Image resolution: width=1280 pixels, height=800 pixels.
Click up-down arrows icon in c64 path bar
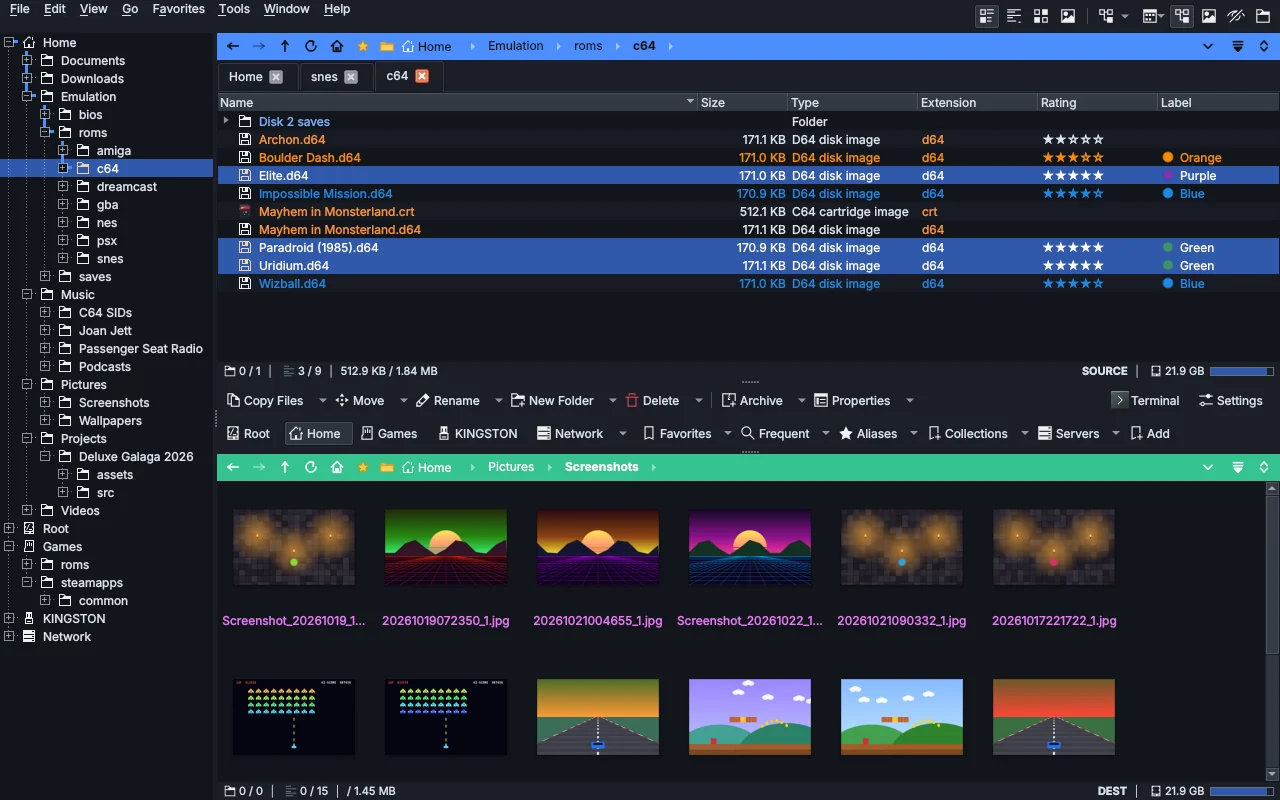point(1263,46)
